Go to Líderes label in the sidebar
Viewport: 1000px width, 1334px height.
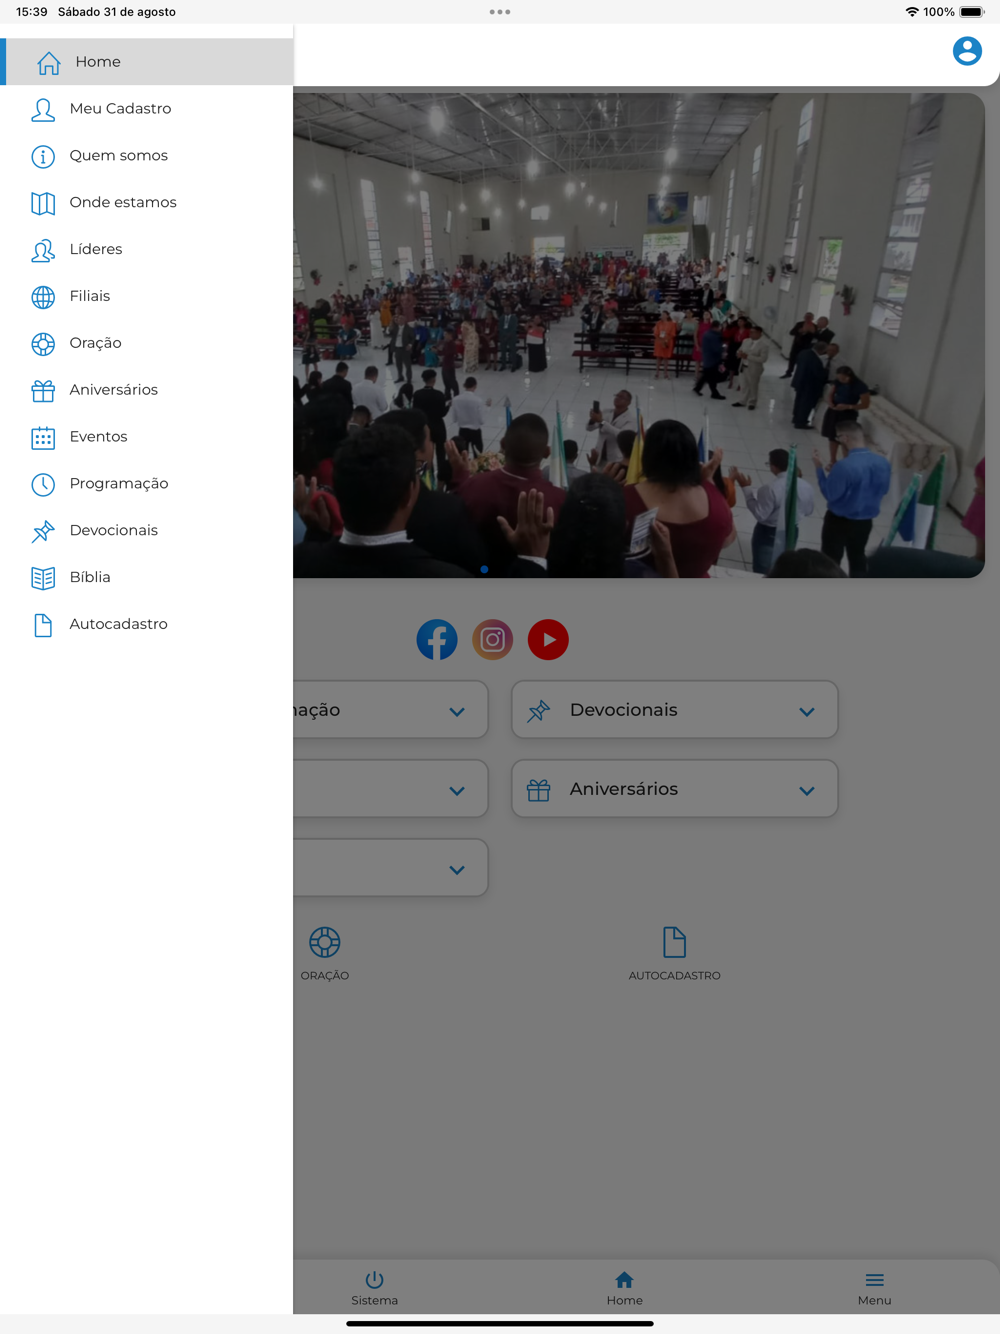96,249
